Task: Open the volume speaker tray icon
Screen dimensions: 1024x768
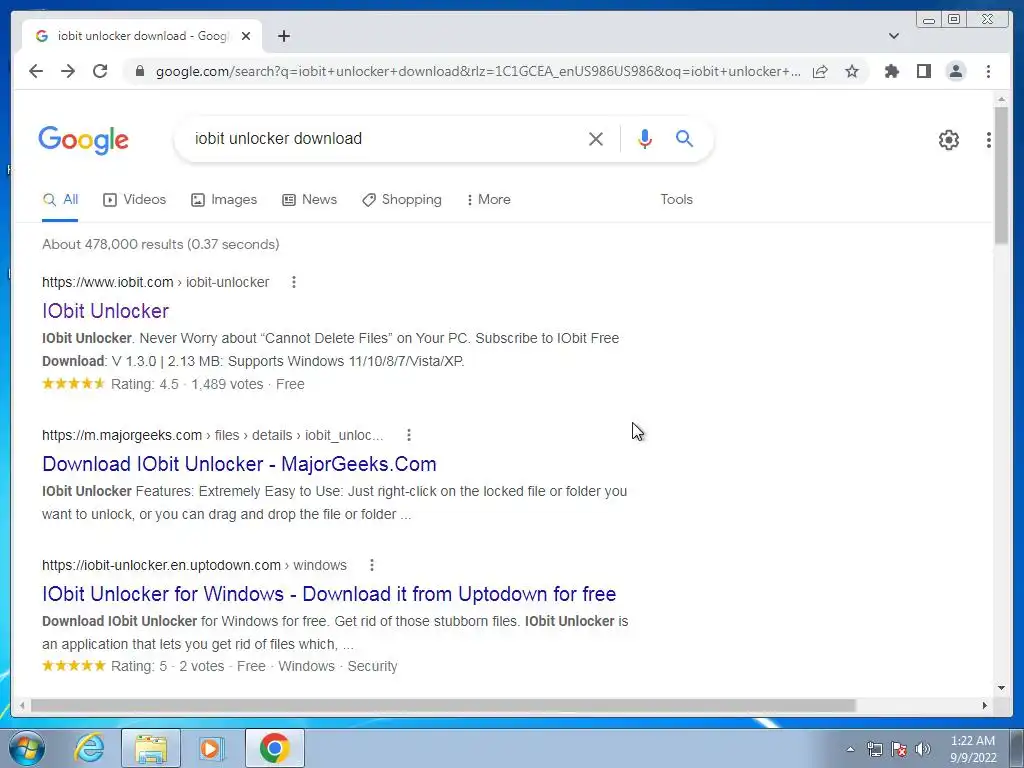Action: click(923, 749)
